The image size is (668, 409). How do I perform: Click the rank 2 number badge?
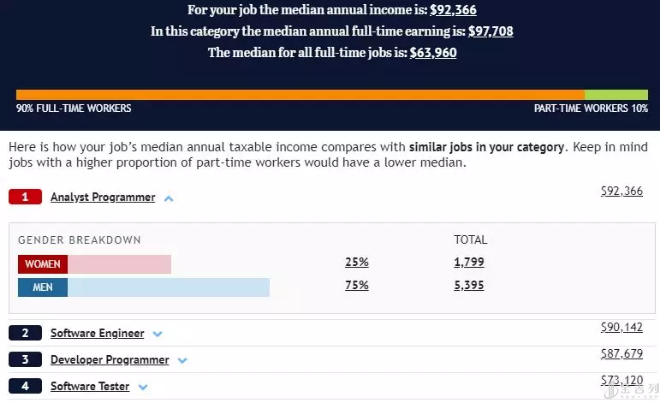[24, 333]
